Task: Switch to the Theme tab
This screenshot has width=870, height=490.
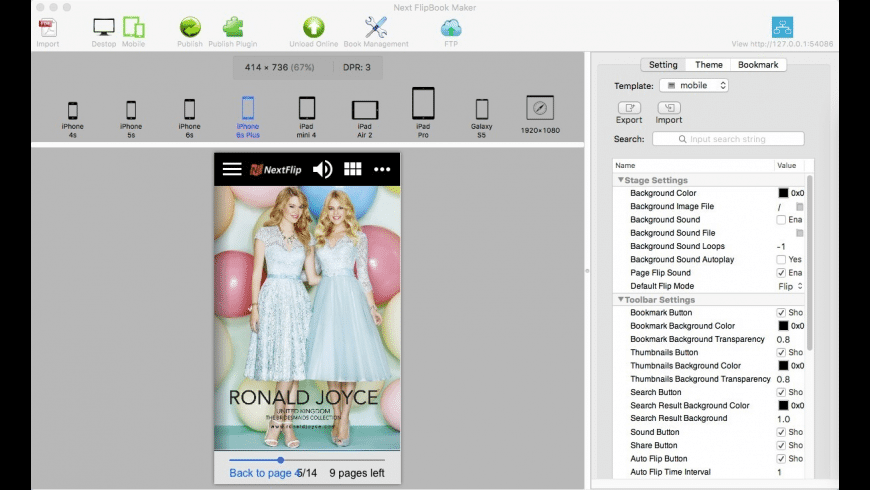Action: [709, 65]
